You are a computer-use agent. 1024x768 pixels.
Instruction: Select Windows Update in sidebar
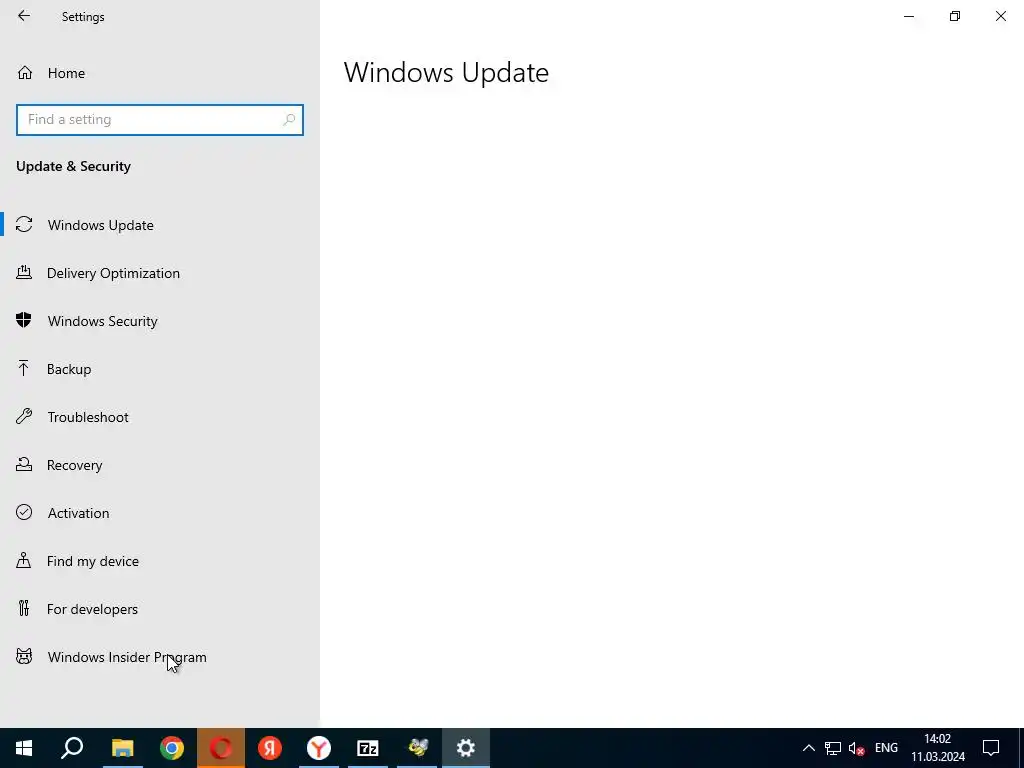pos(160,225)
